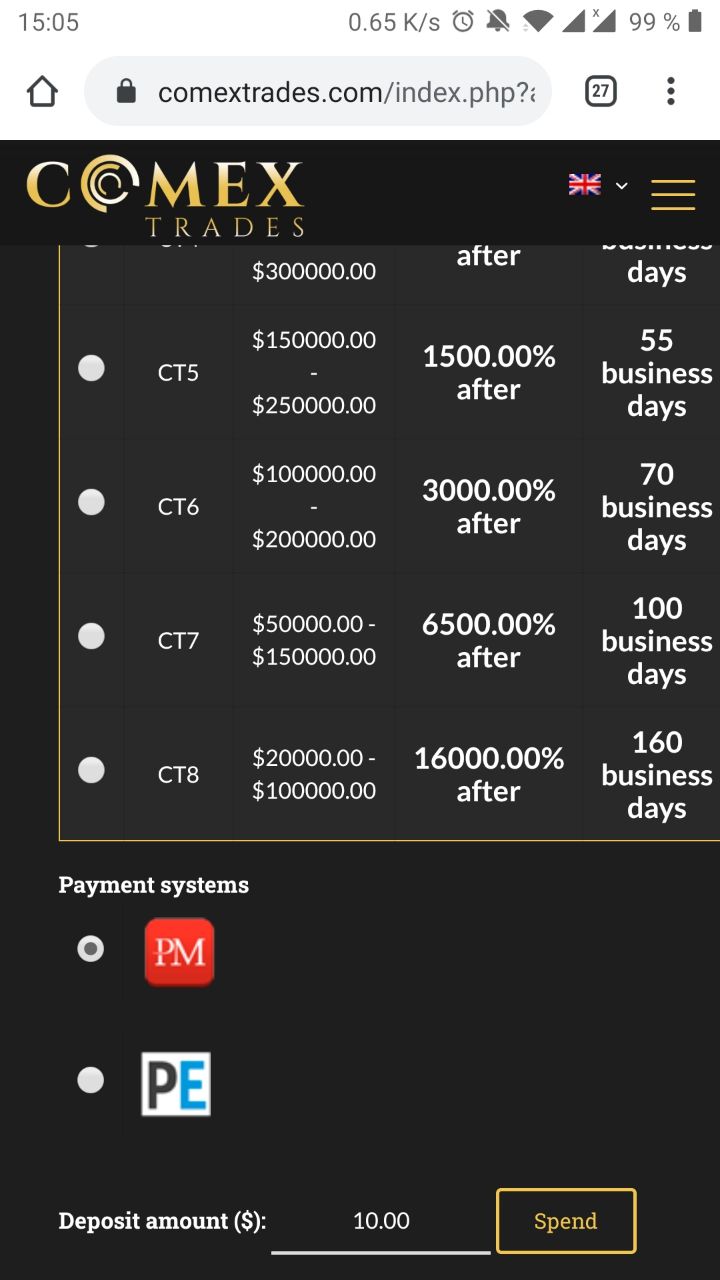Tap the secure padlock icon in address bar

126,92
